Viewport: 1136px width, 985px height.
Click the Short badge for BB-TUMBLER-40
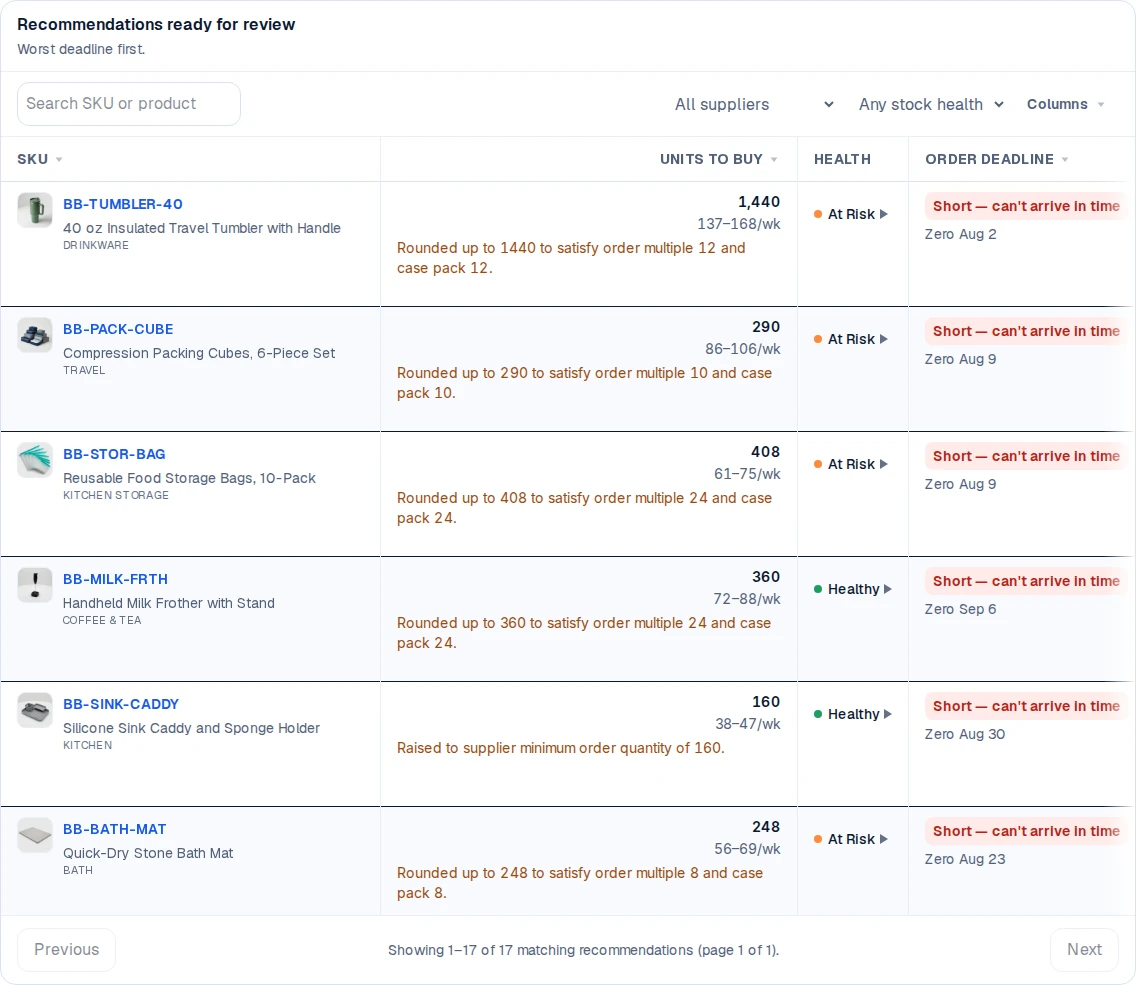[x=1026, y=206]
